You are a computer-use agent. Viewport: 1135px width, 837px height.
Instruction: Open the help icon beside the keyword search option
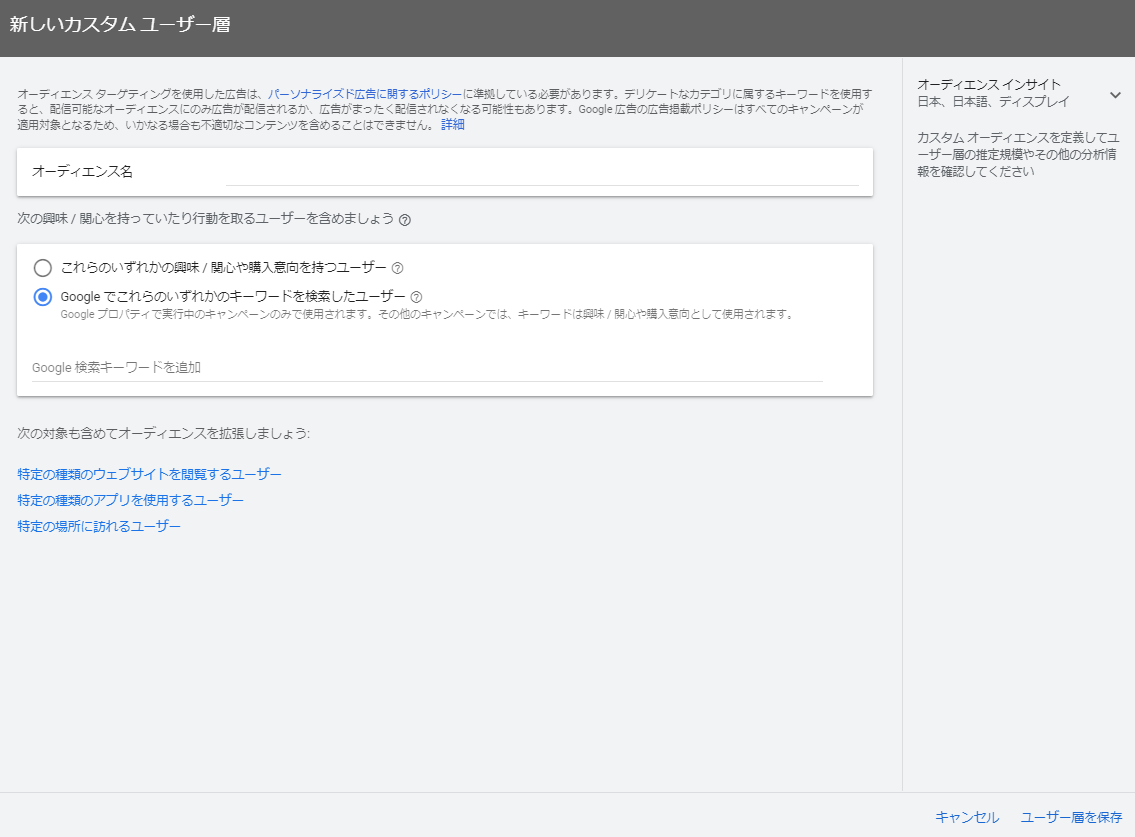pyautogui.click(x=414, y=296)
